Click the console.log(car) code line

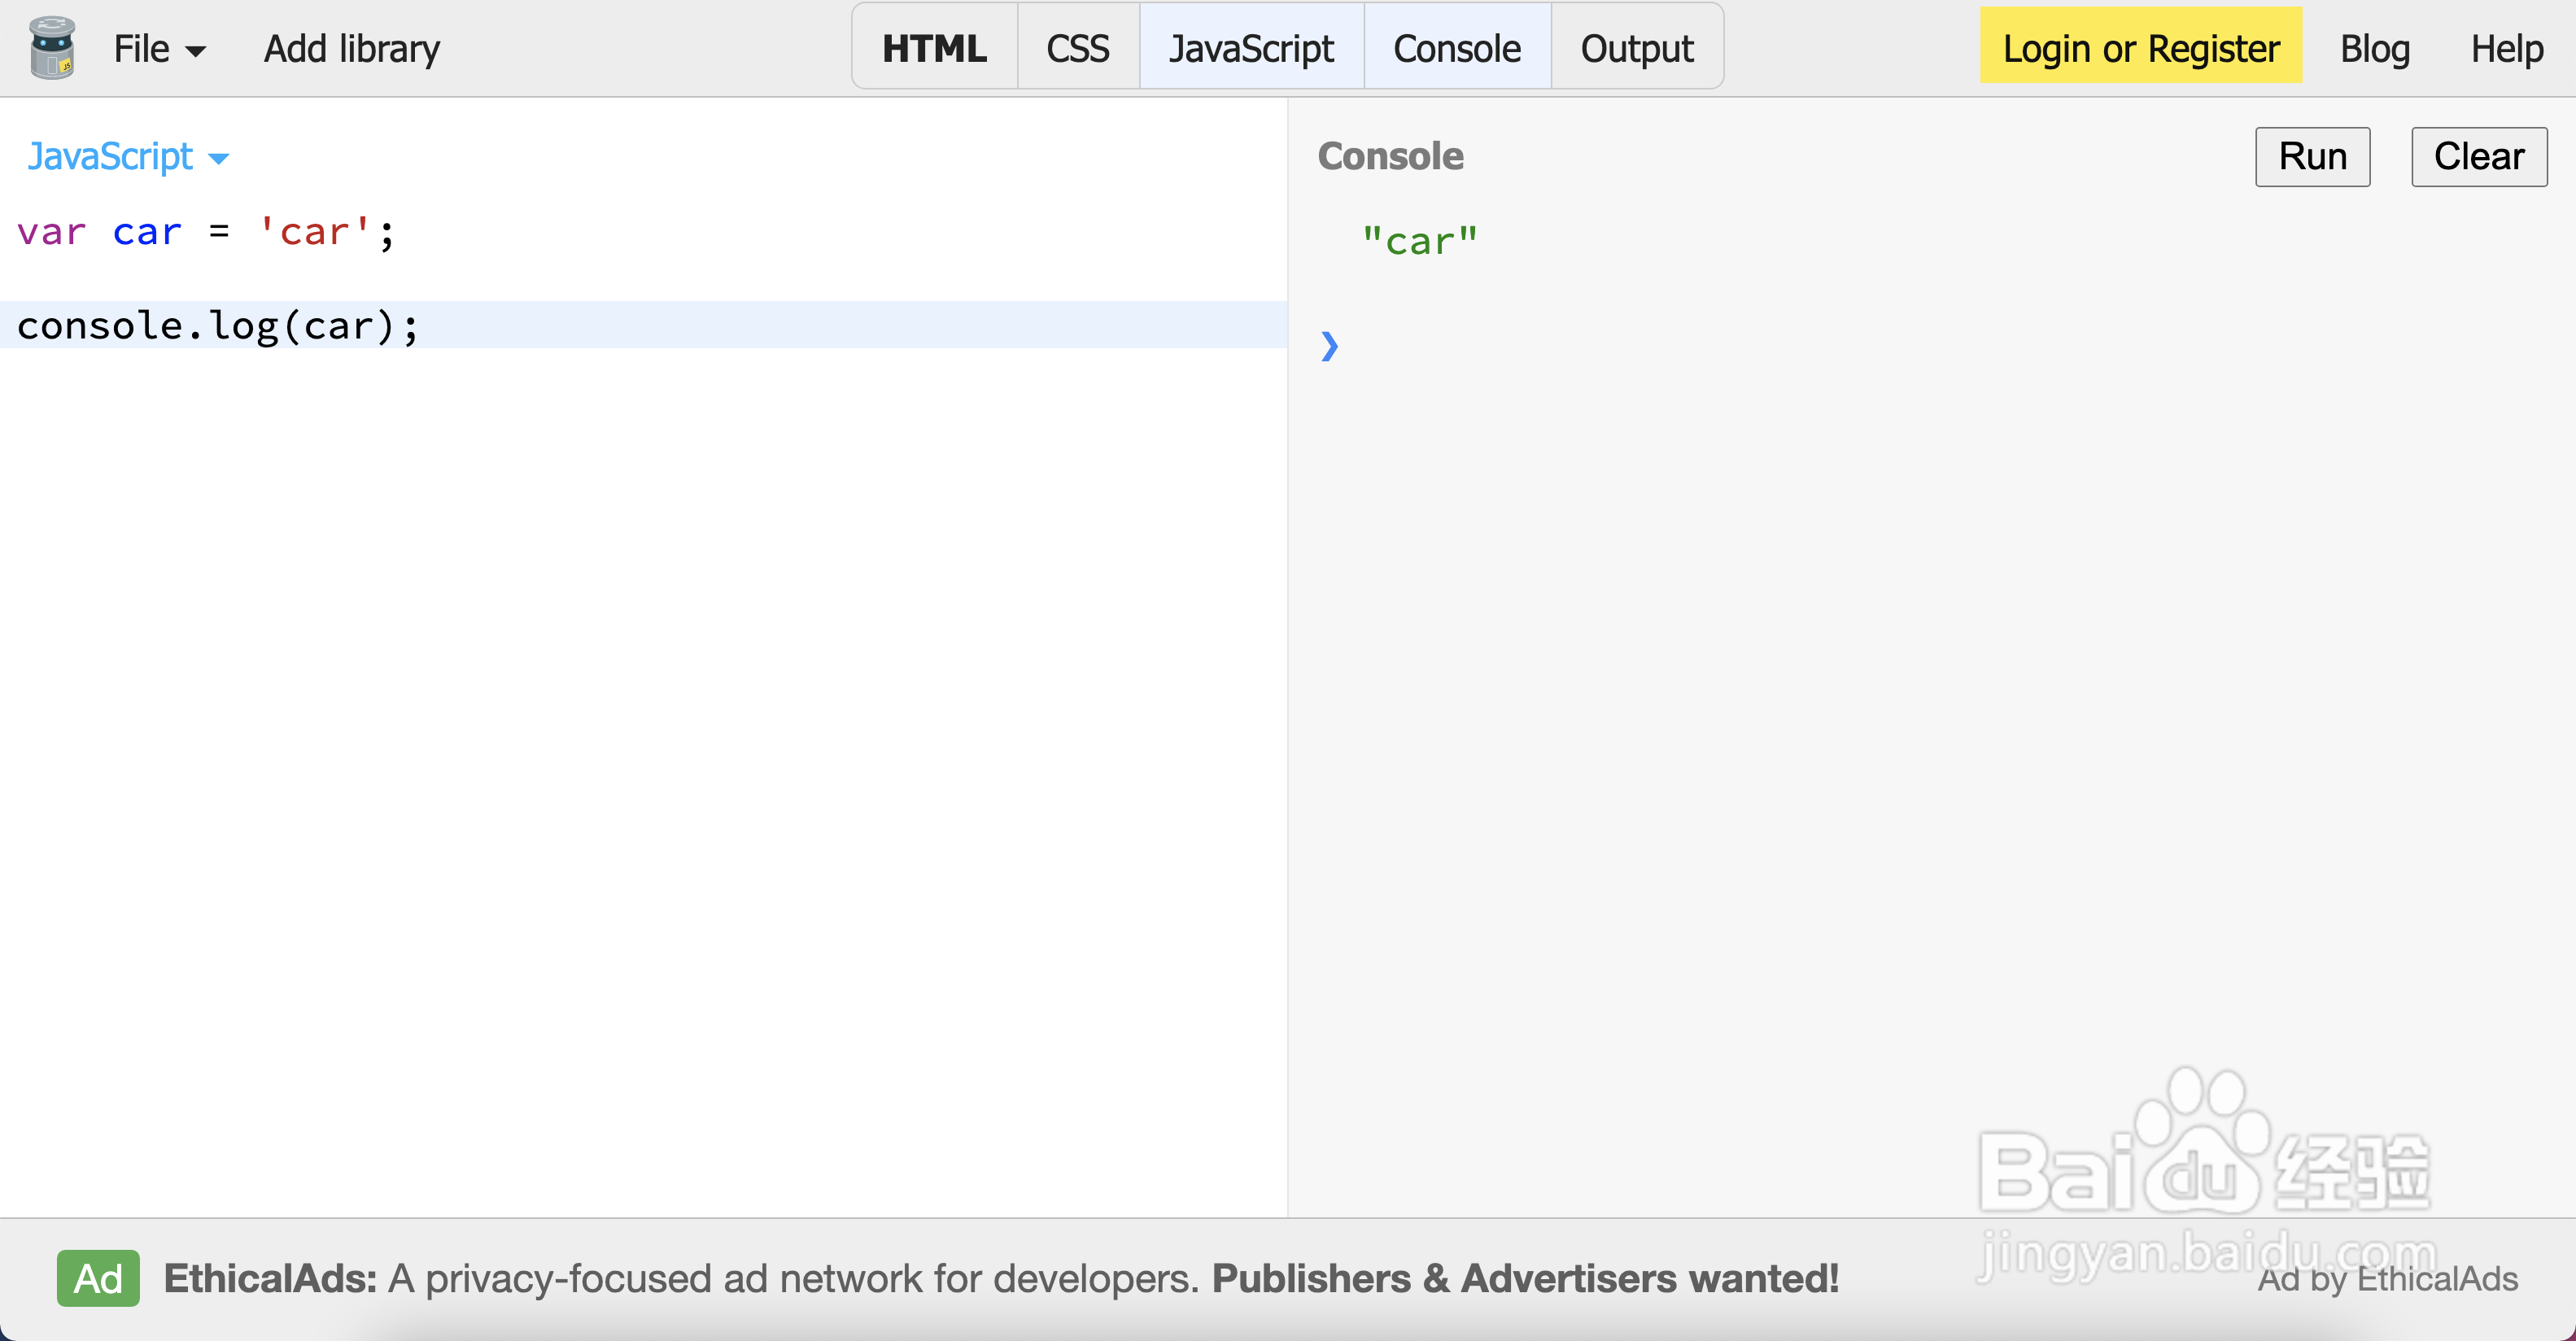click(x=218, y=326)
